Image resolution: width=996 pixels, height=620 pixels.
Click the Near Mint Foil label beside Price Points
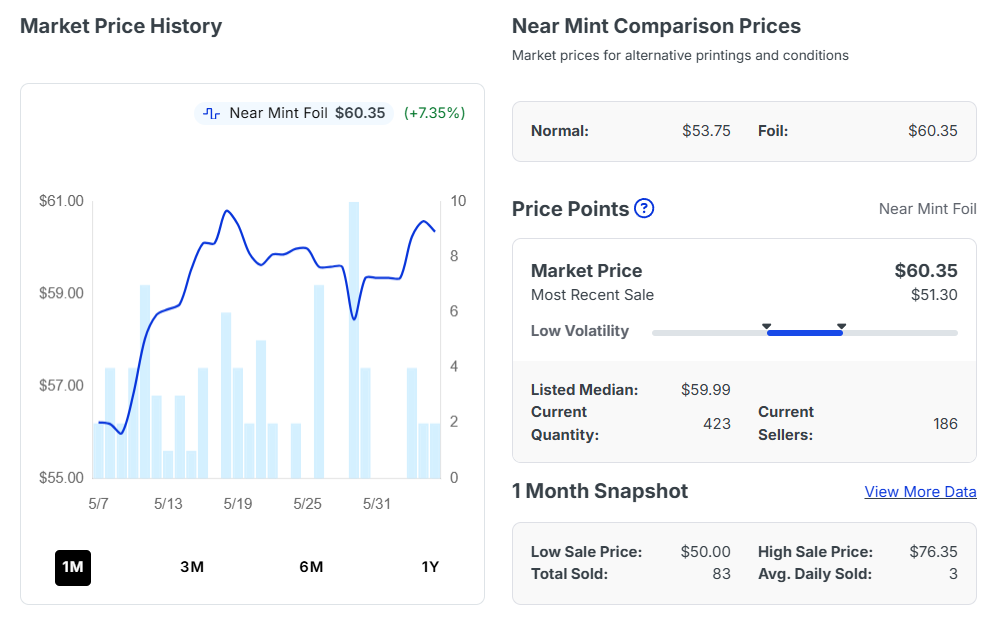pos(927,209)
